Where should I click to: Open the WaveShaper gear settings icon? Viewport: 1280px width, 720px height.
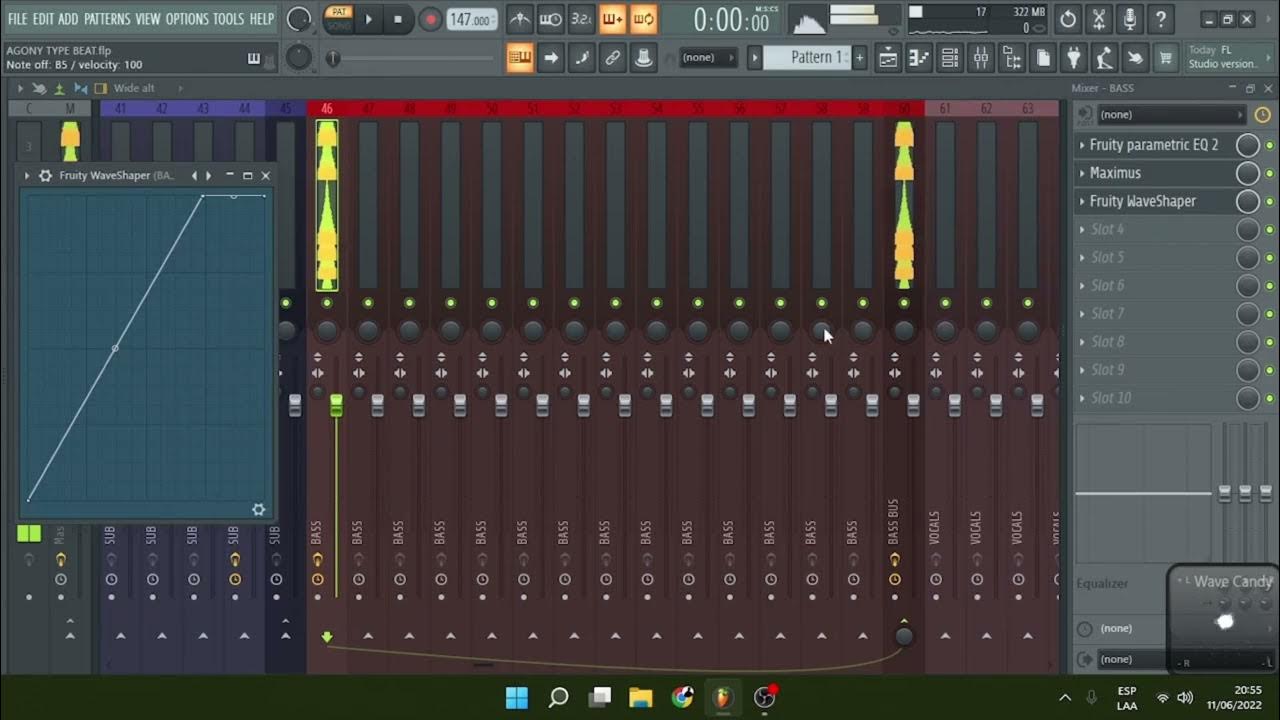tap(45, 175)
